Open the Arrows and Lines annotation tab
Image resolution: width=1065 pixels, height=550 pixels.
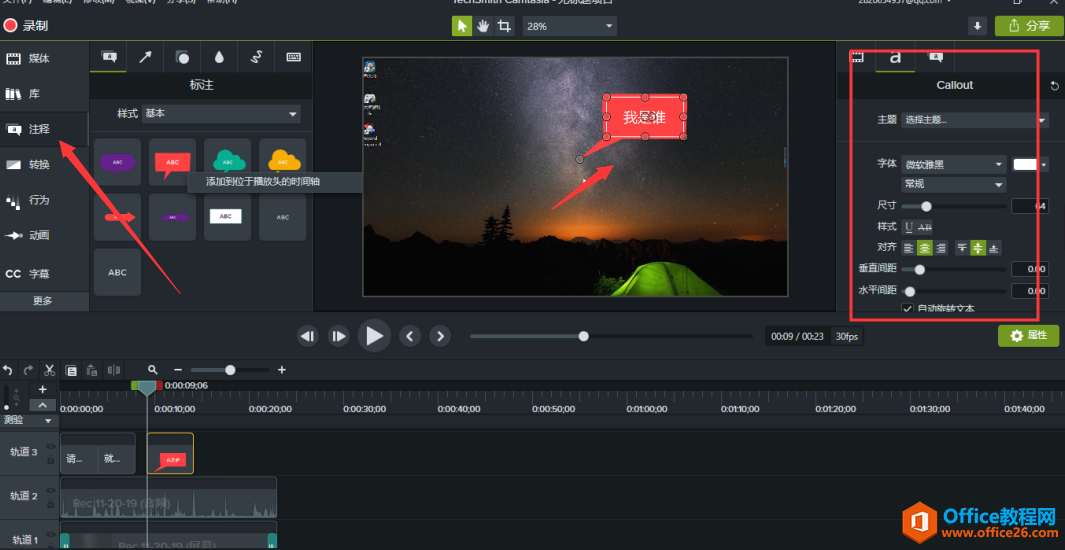(145, 57)
